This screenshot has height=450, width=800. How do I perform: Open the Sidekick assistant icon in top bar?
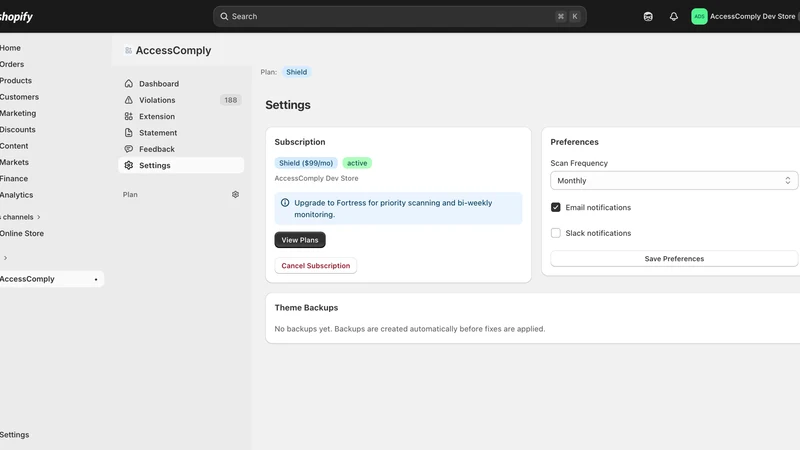(648, 16)
